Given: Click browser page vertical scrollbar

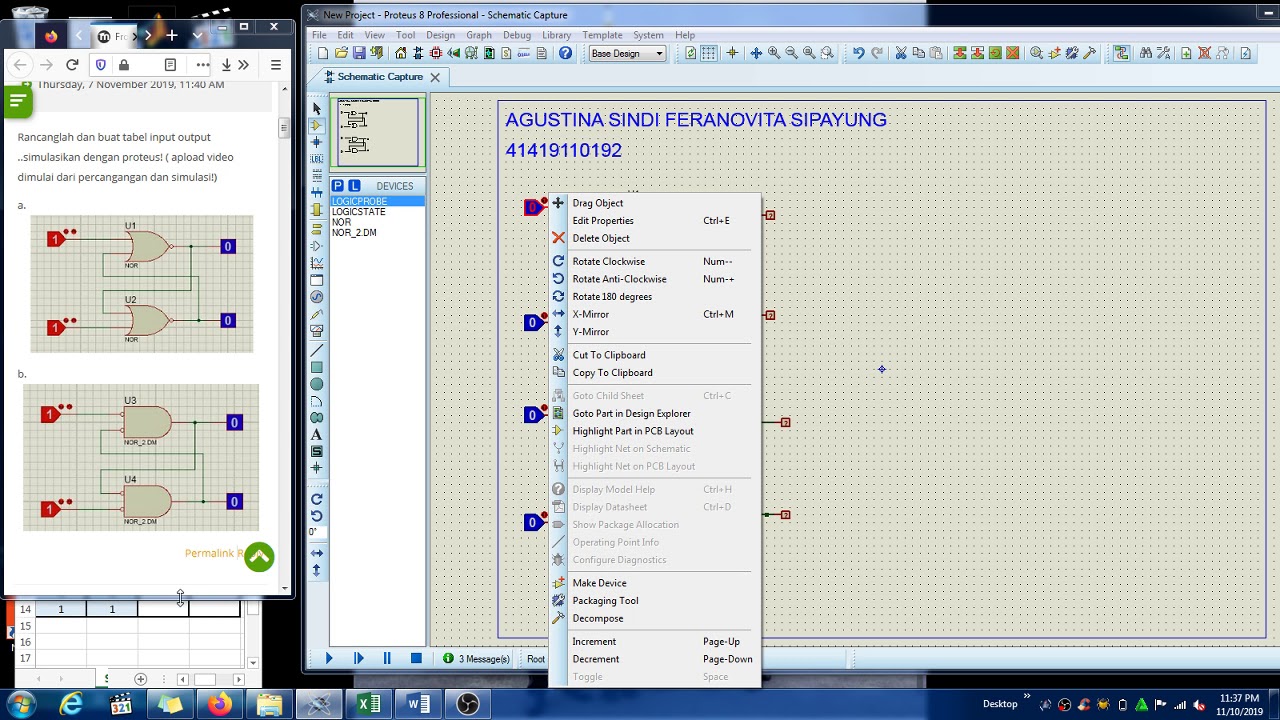Looking at the screenshot, I should tap(284, 336).
